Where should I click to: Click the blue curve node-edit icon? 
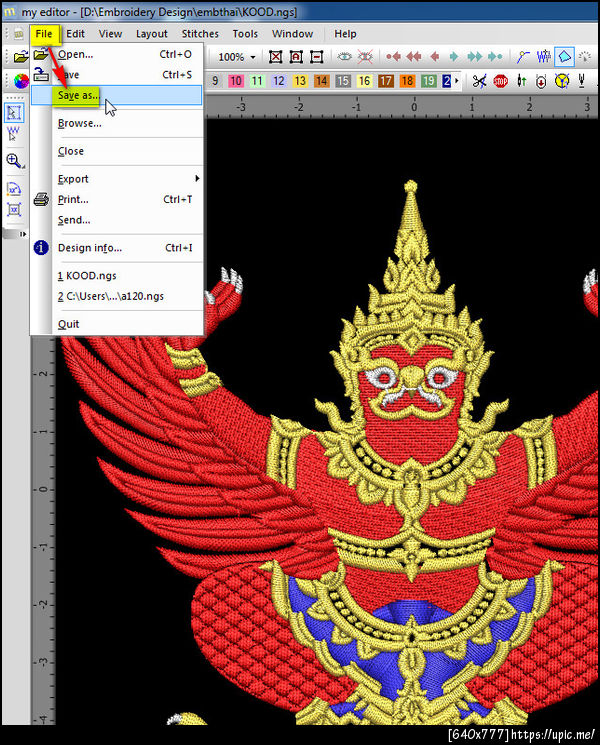pyautogui.click(x=523, y=57)
